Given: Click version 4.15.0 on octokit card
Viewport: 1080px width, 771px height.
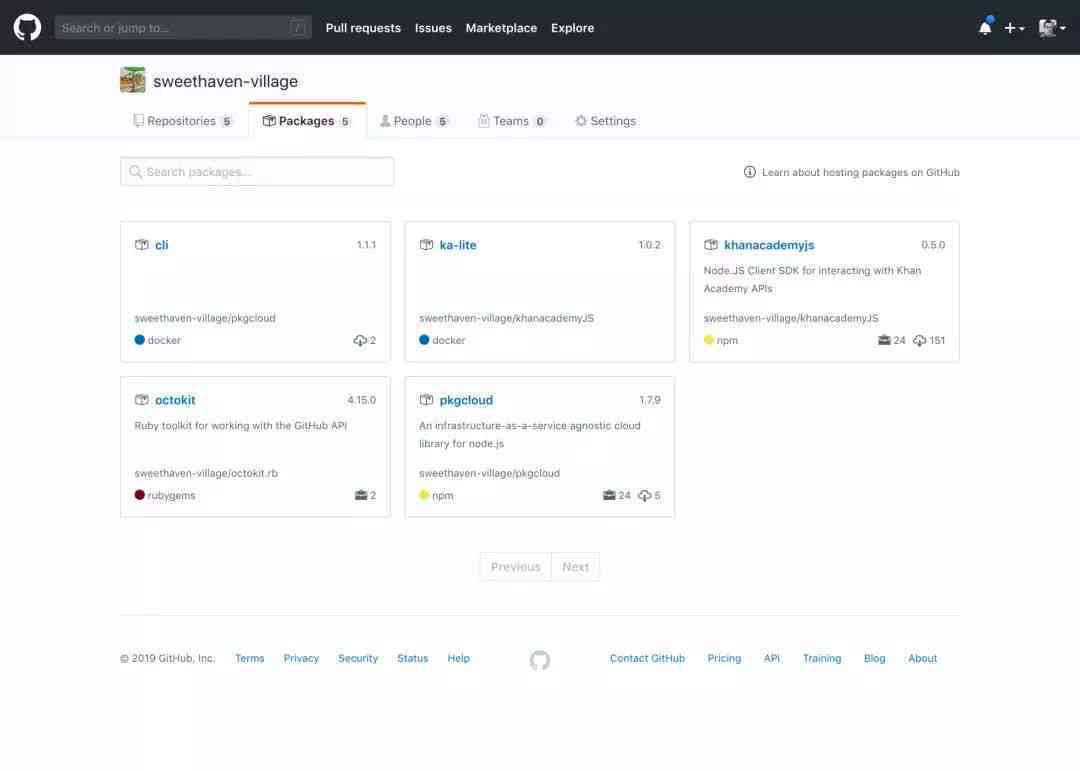Looking at the screenshot, I should click(x=362, y=400).
